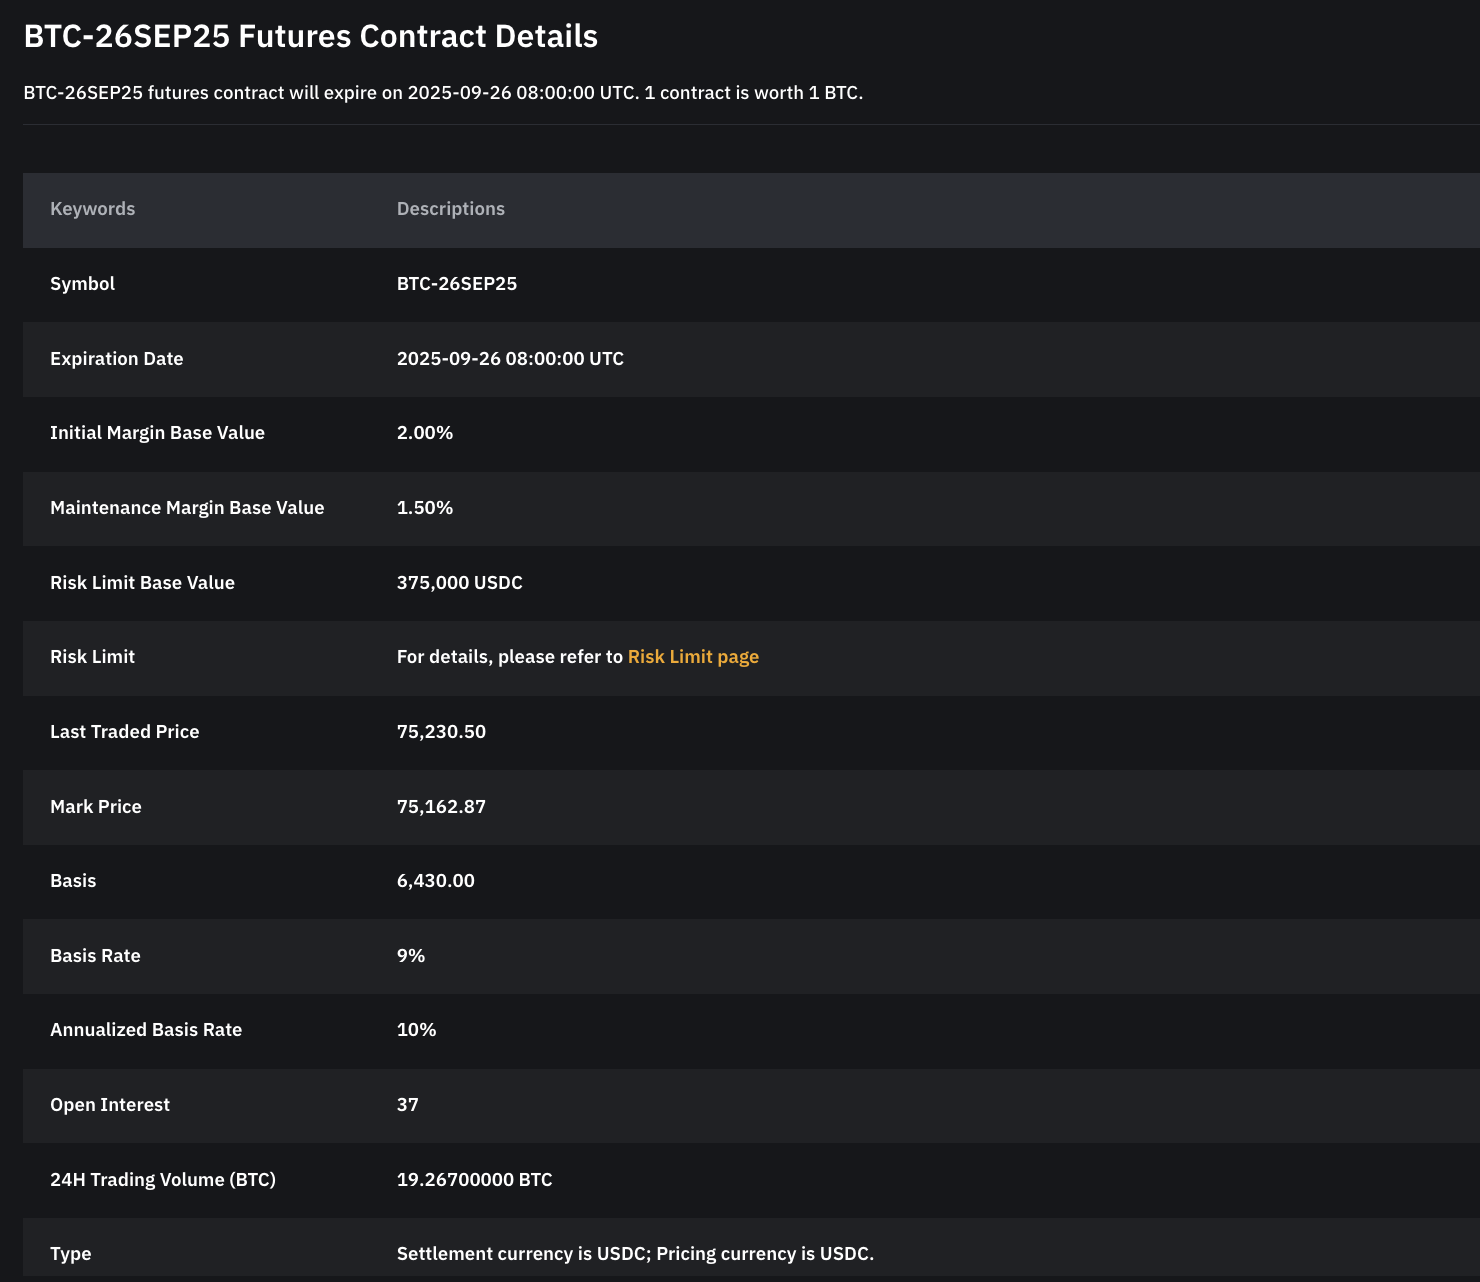Image resolution: width=1480 pixels, height=1282 pixels.
Task: Select the Descriptions column header
Action: click(451, 209)
